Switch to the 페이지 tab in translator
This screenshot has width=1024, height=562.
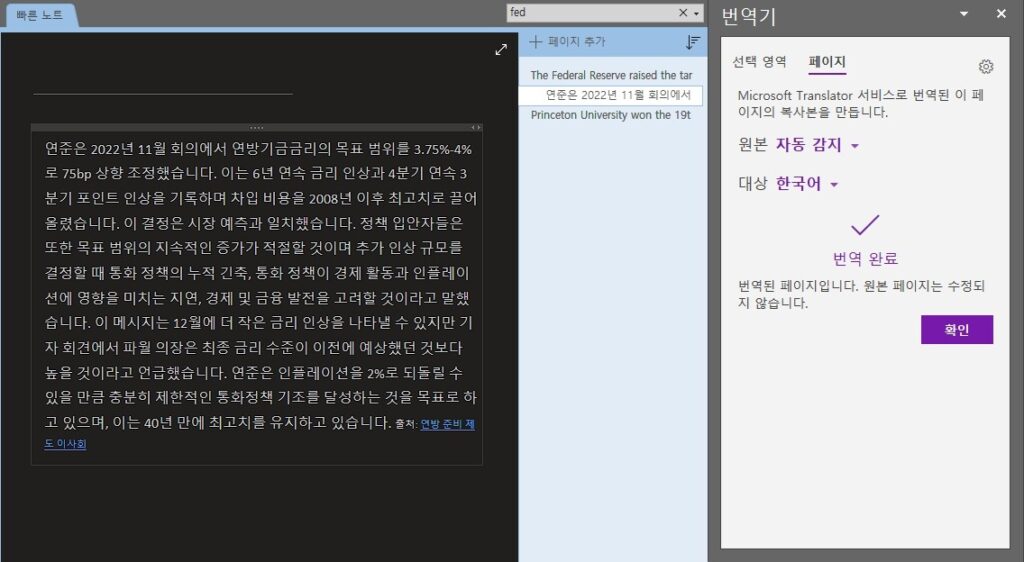point(827,62)
